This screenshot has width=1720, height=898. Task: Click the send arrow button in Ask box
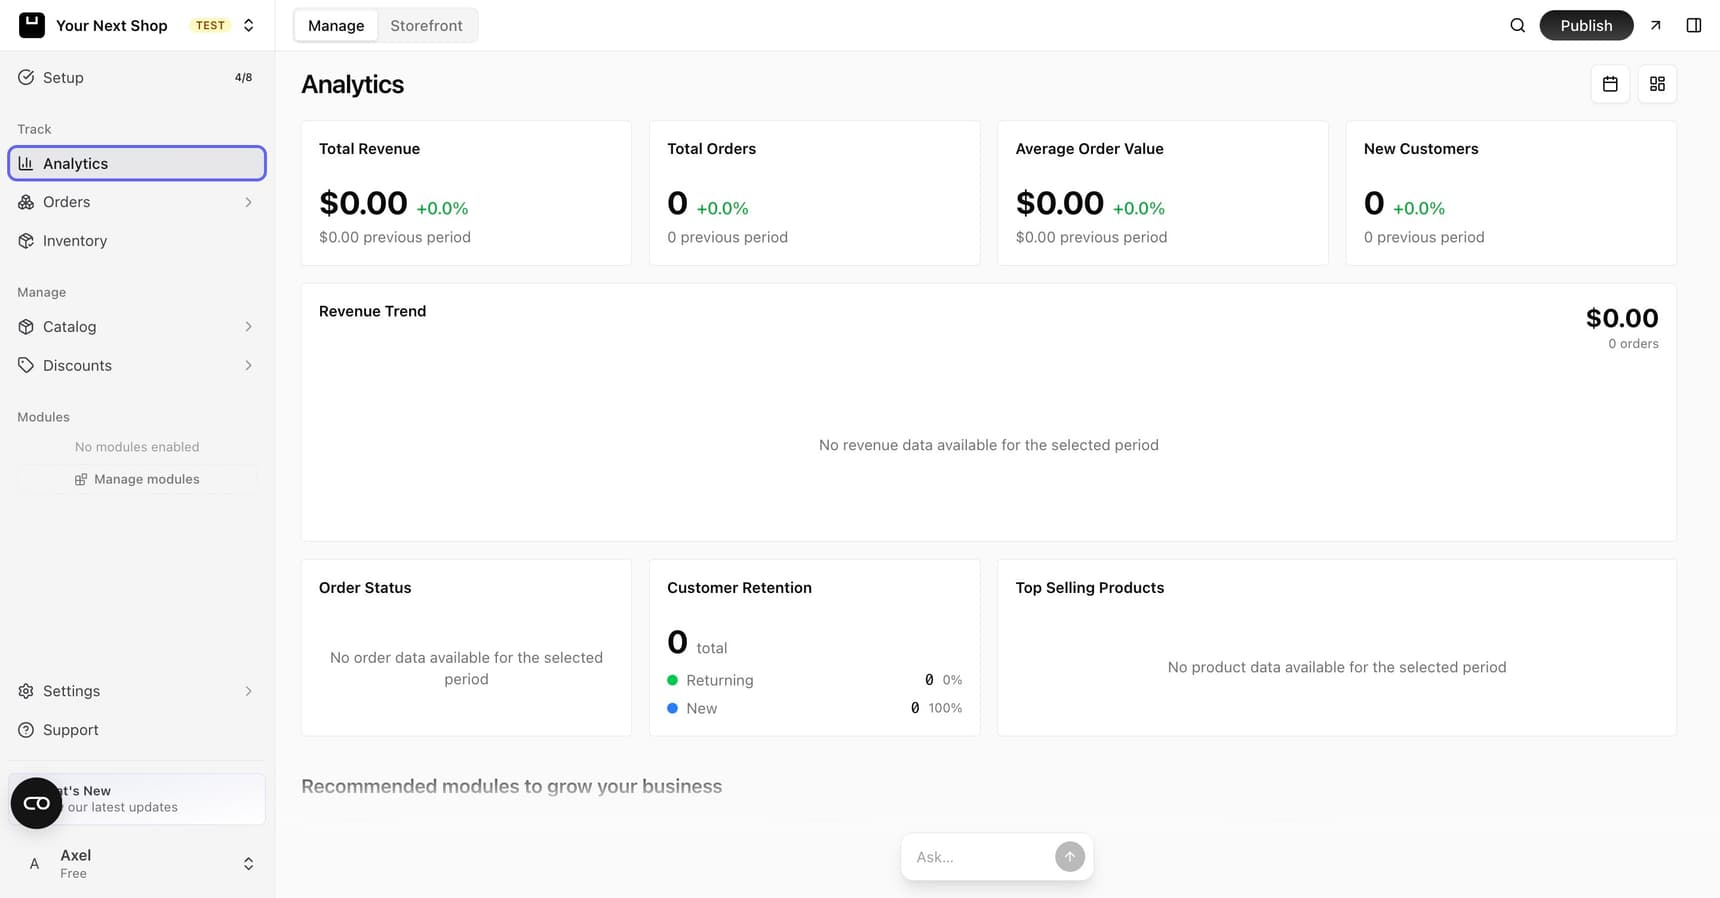pos(1070,857)
